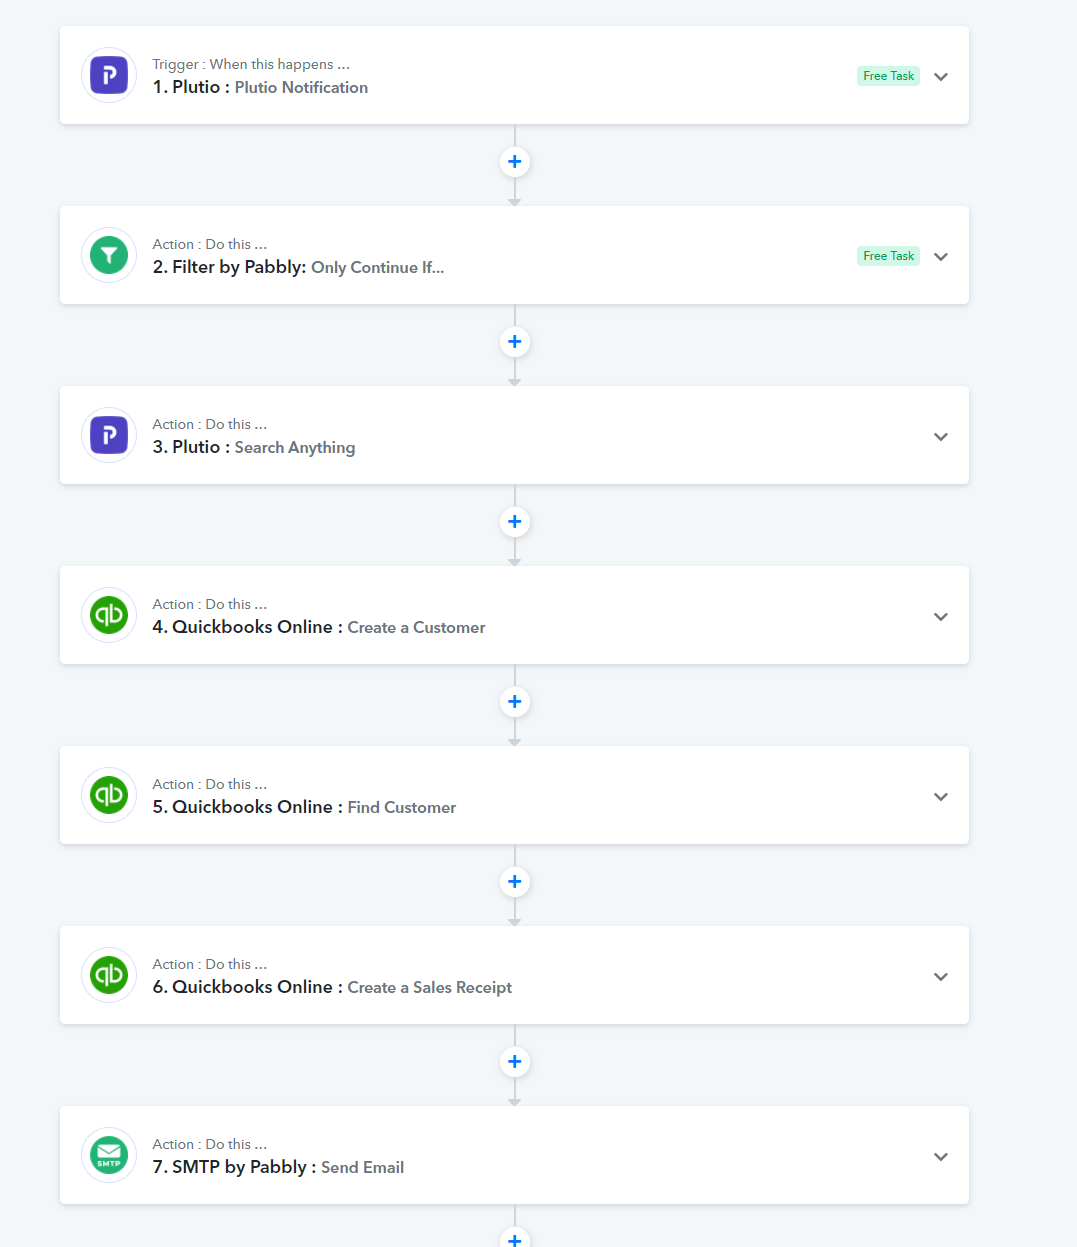Add a step after Plutio Notification trigger
Image resolution: width=1077 pixels, height=1247 pixels.
point(515,162)
